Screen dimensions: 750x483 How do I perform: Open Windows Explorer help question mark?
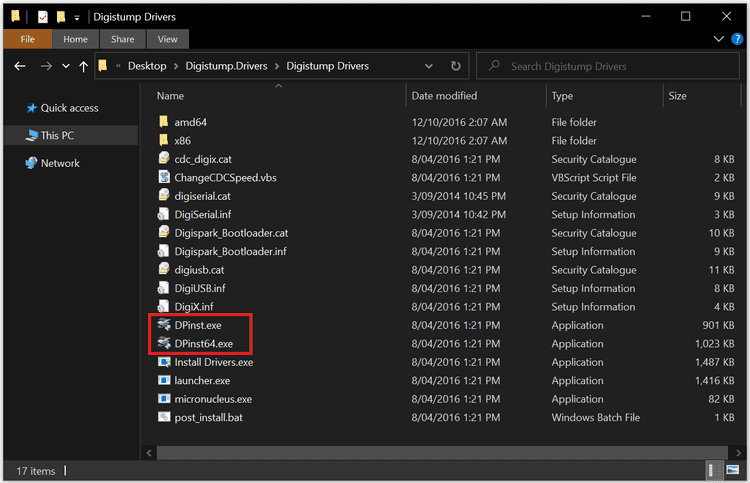(x=737, y=39)
